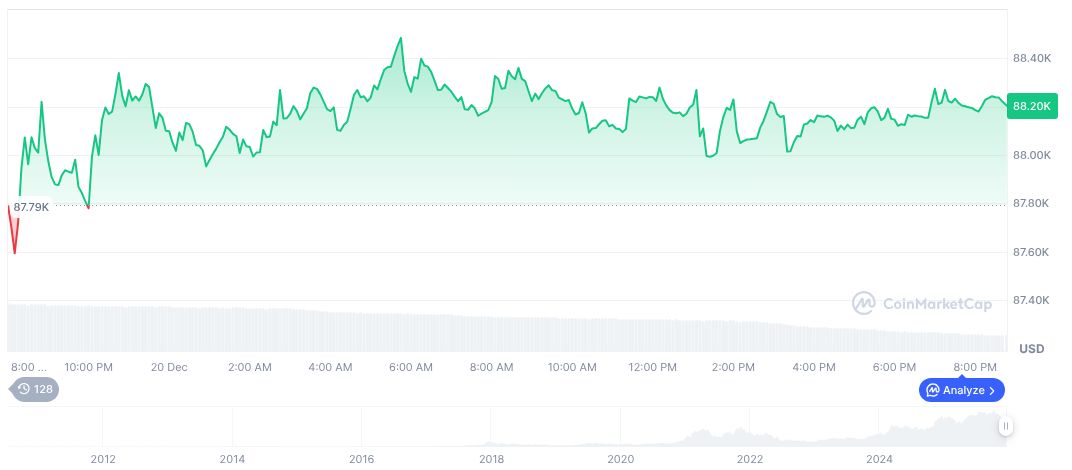This screenshot has height=470, width=1072.
Task: Click the green 88.20K current price tag
Action: pyautogui.click(x=1031, y=106)
